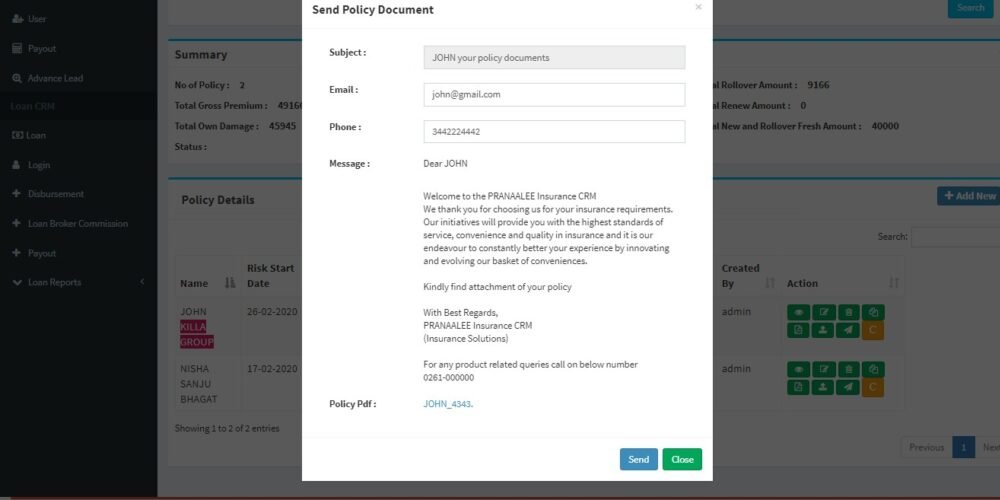
Task: Go to Loan Broker Commission in the sidebar
Action: tap(77, 224)
